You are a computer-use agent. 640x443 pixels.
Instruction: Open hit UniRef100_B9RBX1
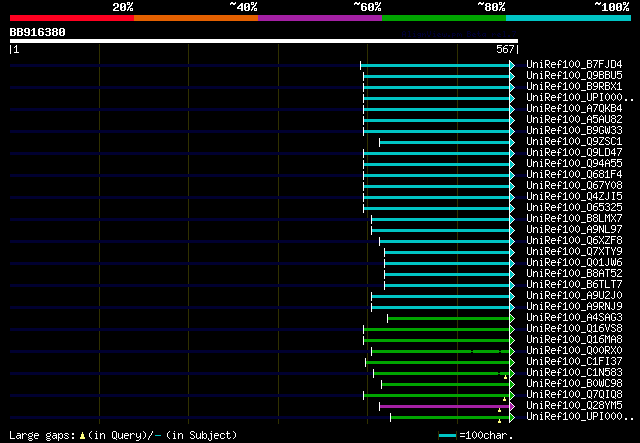coord(574,87)
